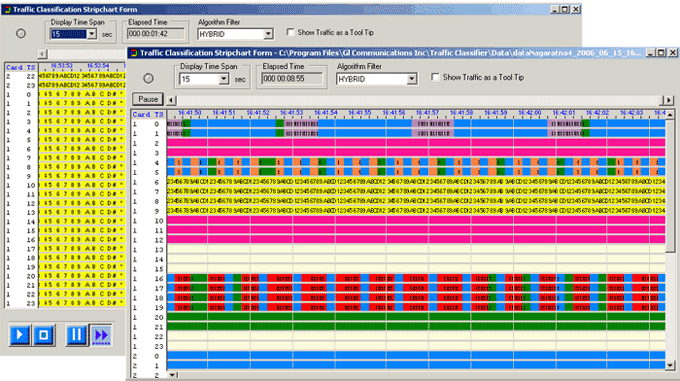The width and height of the screenshot is (680, 381).
Task: Open Display Time Span dropdown in the front window
Action: tap(223, 79)
